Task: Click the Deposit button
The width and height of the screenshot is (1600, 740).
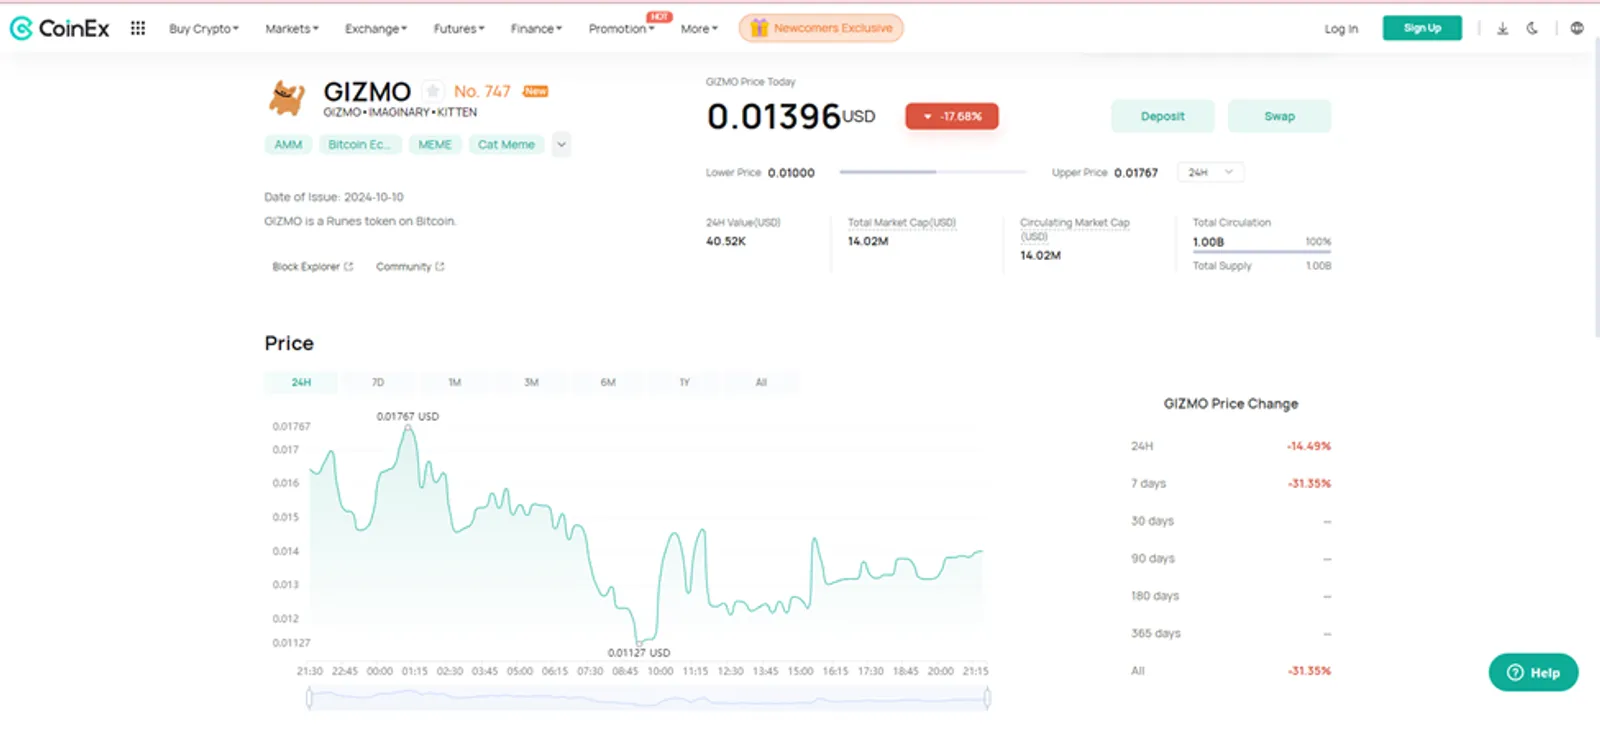Action: click(1162, 116)
